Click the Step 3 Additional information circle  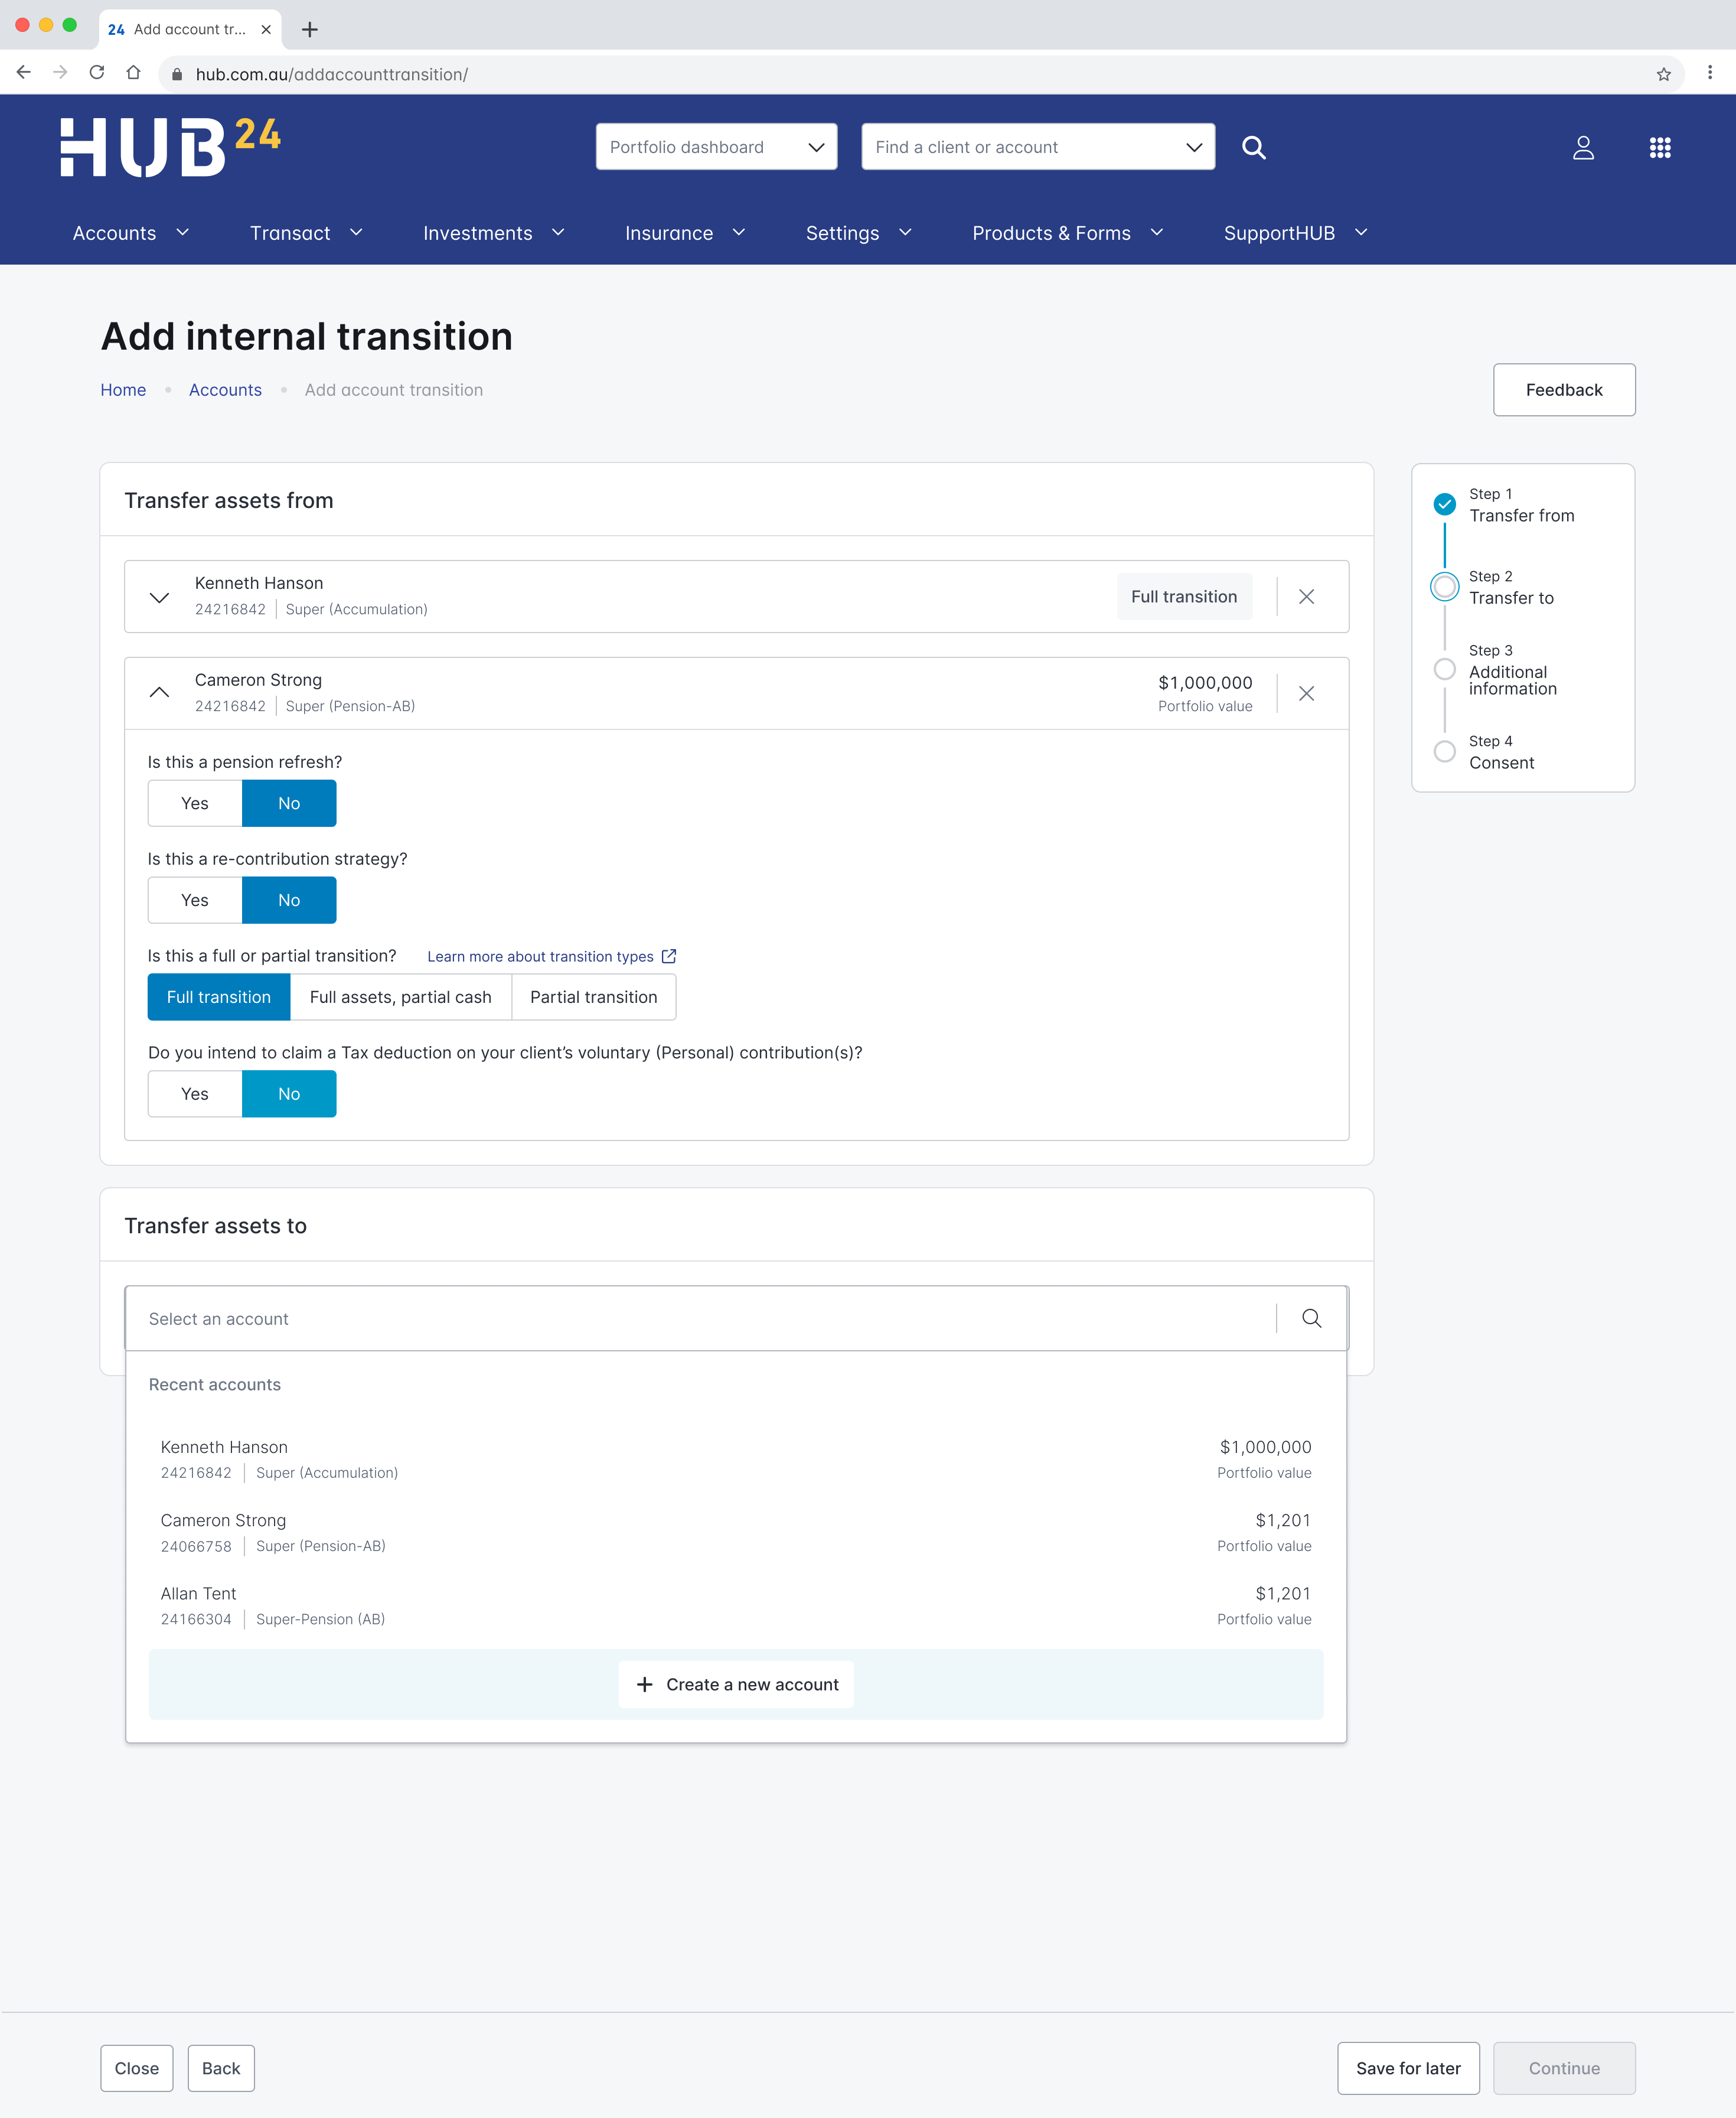pos(1444,669)
